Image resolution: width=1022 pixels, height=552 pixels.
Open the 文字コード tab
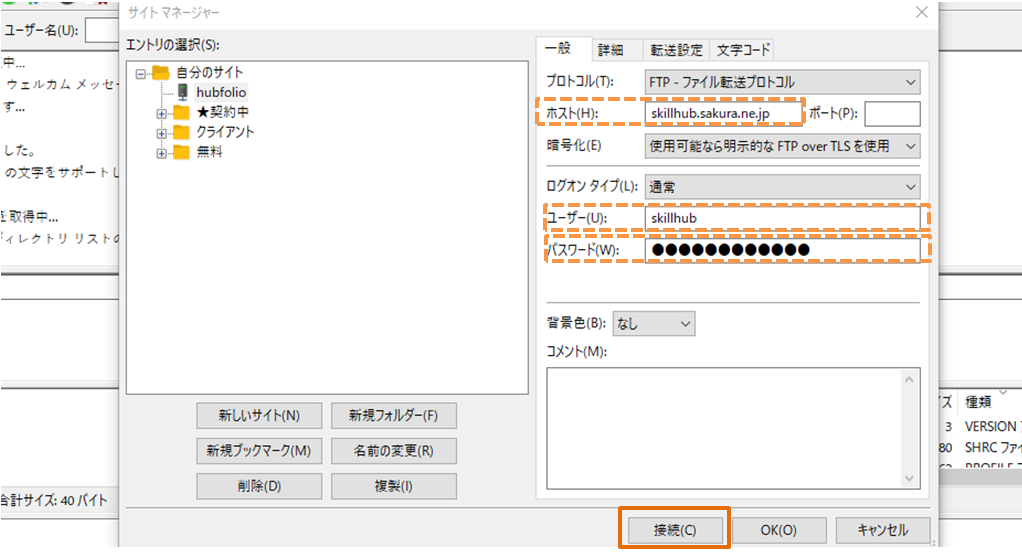click(x=743, y=50)
